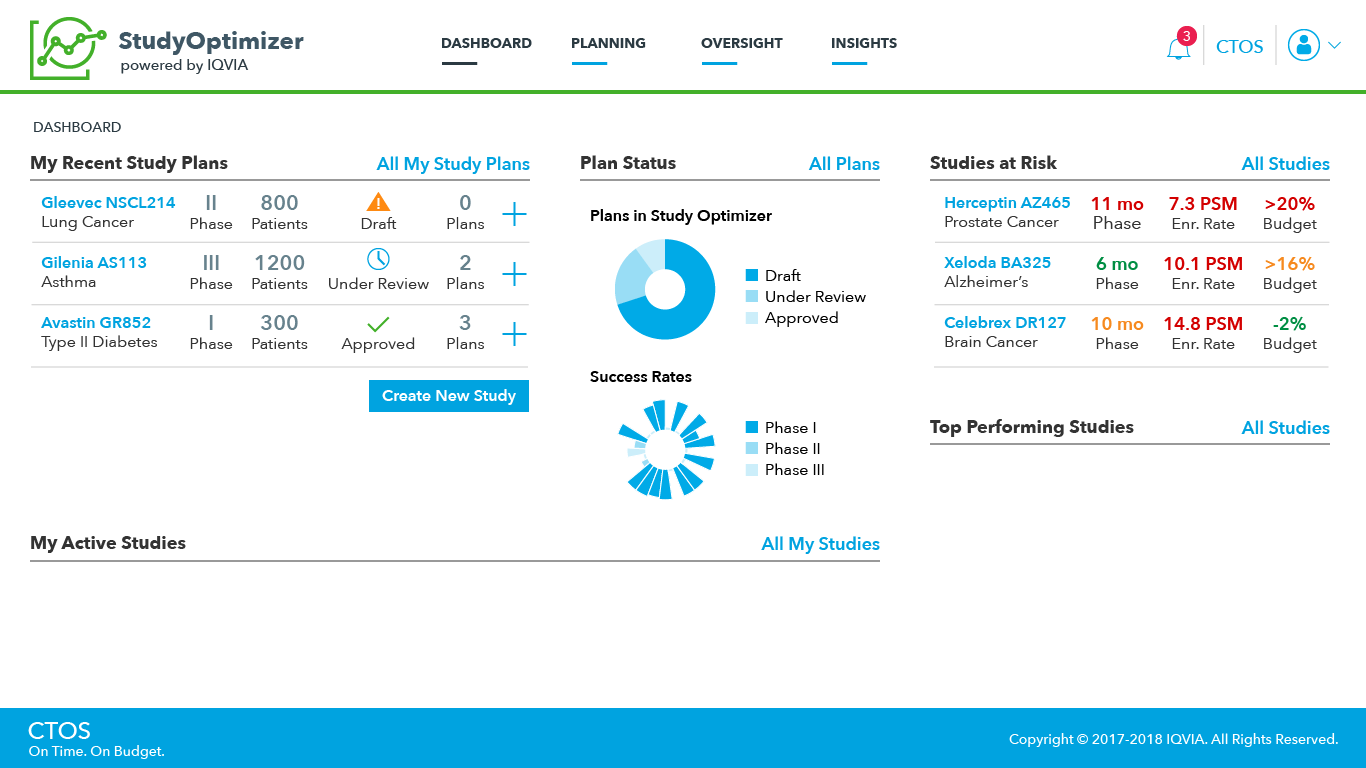The width and height of the screenshot is (1366, 768).
Task: Click the >16% budget value
Action: click(x=1290, y=264)
